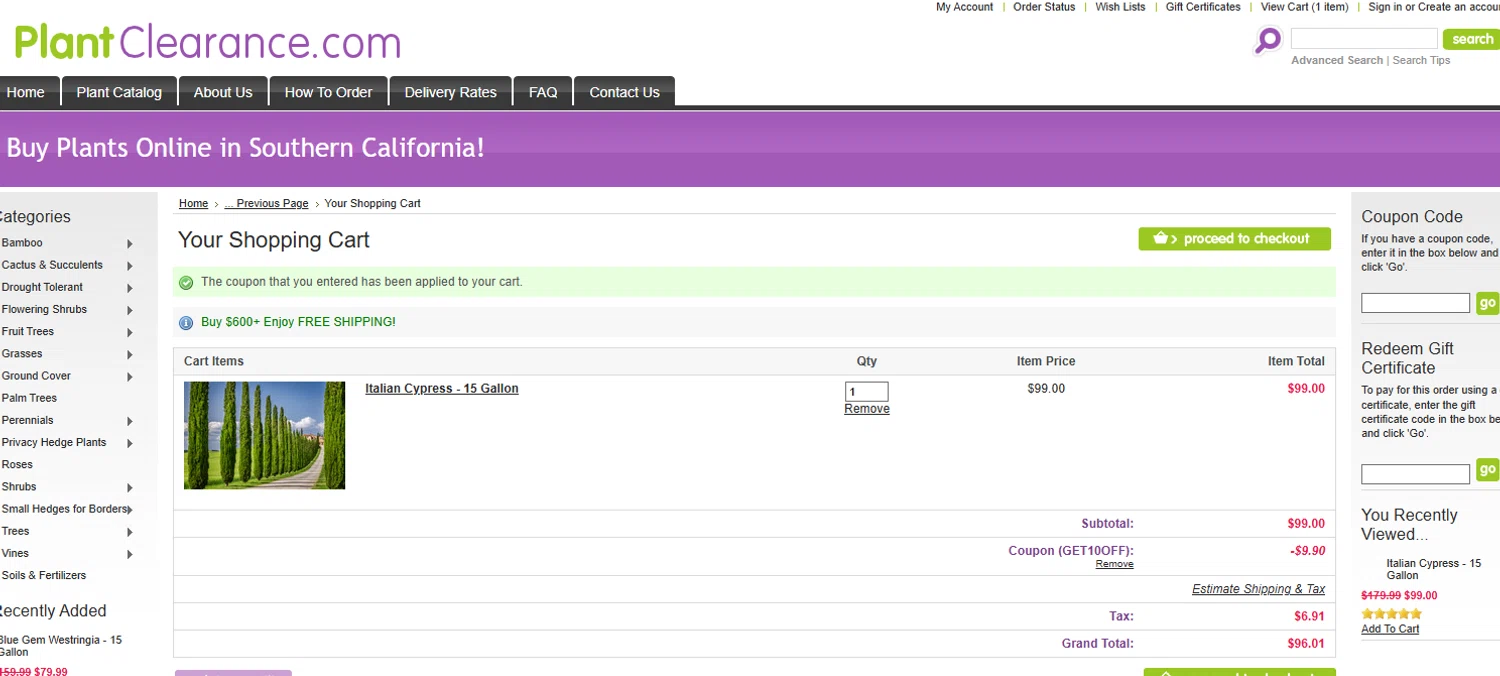Open Blue Gem Westringia recently added item
Viewport: 1500px width, 676px height.
click(60, 646)
